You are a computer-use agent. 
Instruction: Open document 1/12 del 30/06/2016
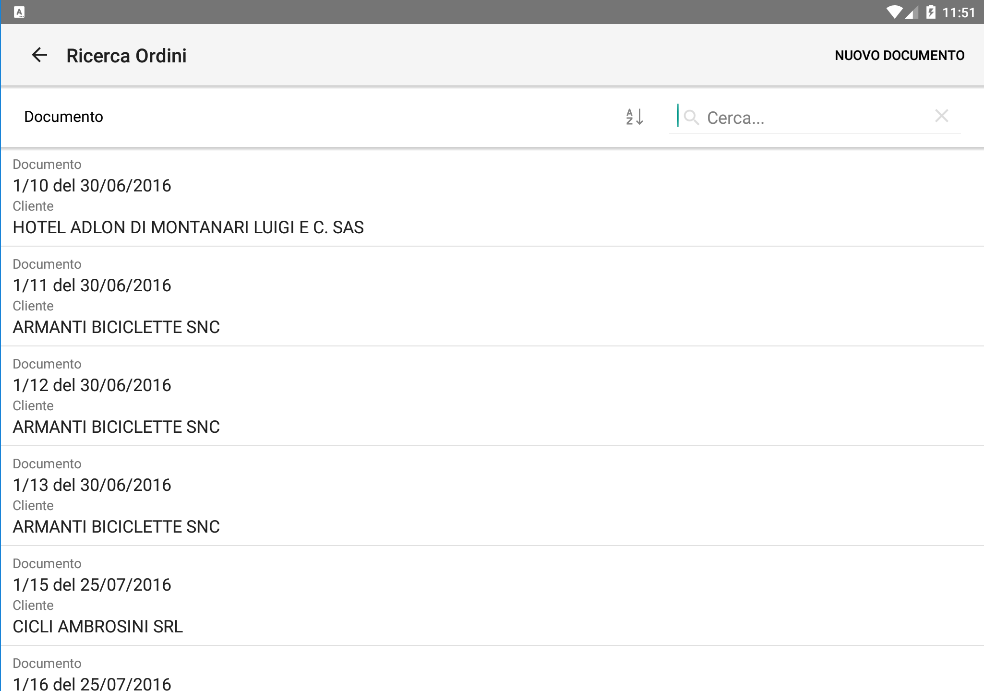(x=92, y=386)
